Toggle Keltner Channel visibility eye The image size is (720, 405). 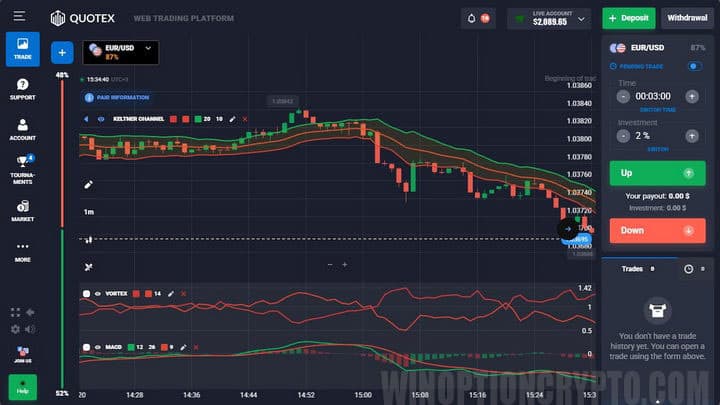tap(101, 119)
